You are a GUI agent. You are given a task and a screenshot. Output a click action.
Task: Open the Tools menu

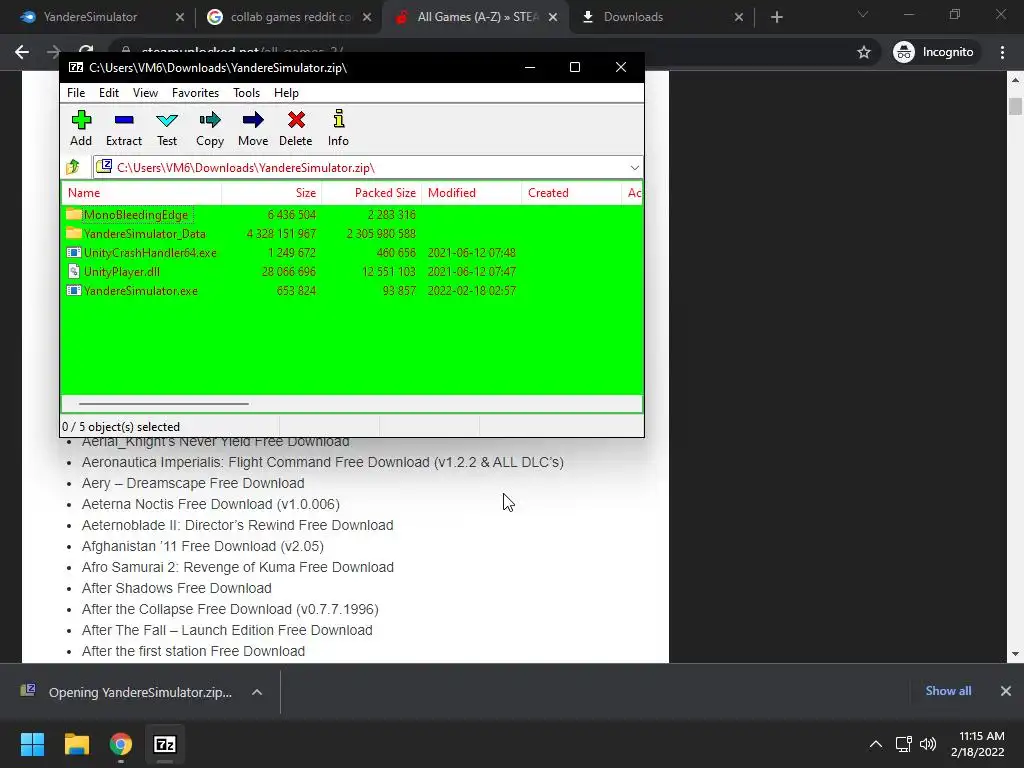coord(246,93)
